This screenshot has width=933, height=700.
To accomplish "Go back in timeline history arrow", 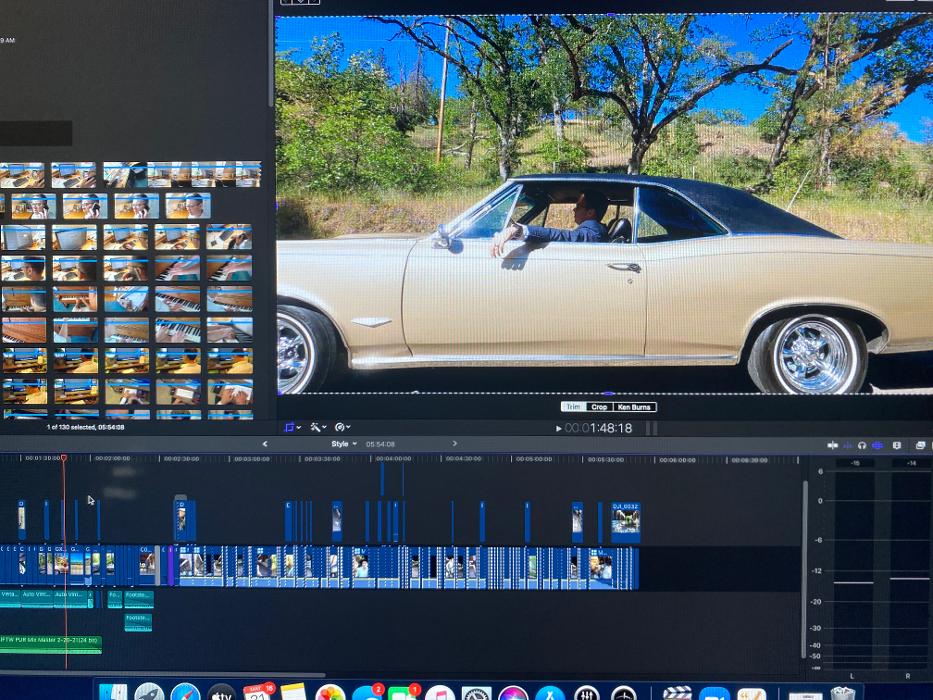I will pyautogui.click(x=265, y=444).
